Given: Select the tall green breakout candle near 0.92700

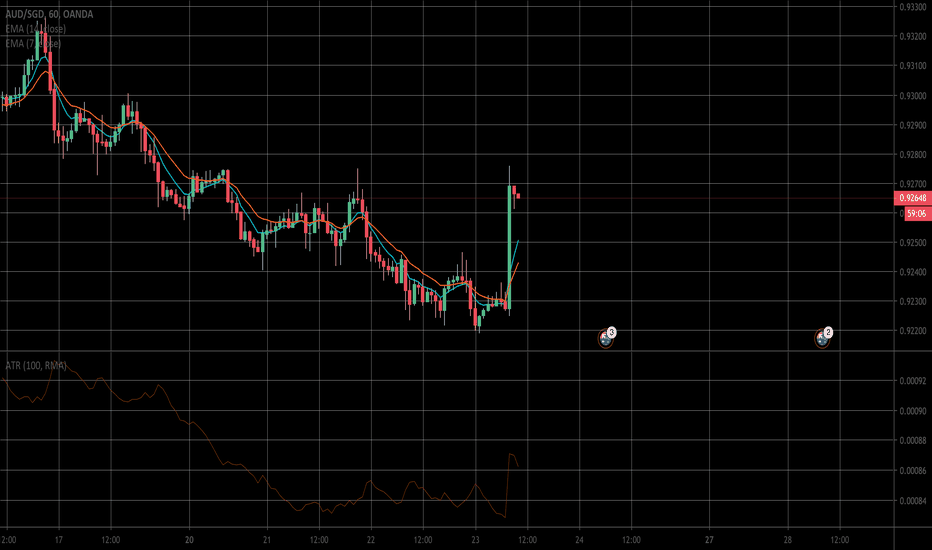Looking at the screenshot, I should tap(509, 247).
